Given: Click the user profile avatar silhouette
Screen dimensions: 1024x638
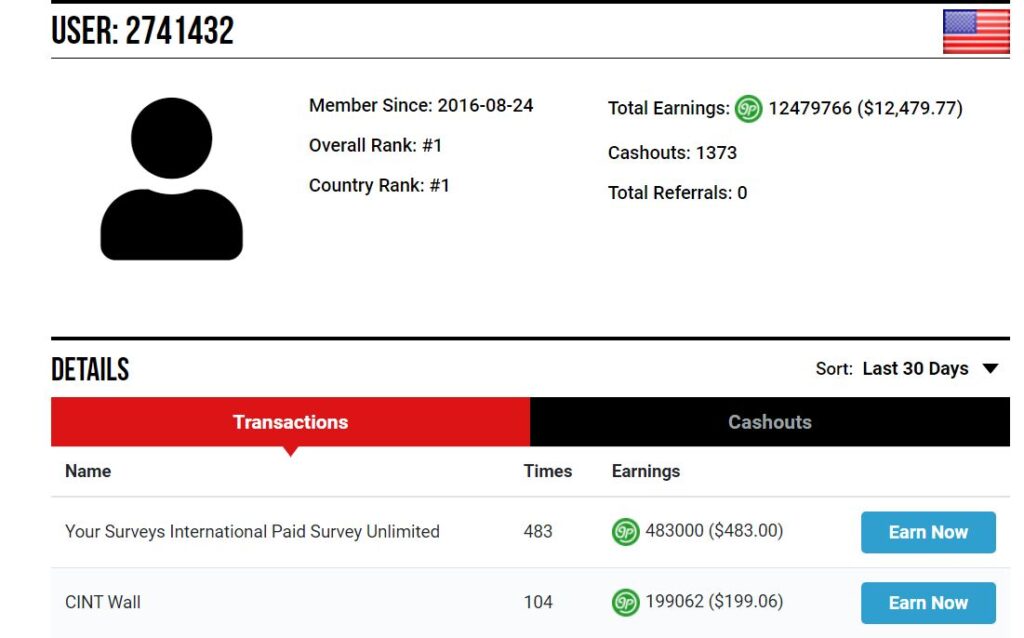Looking at the screenshot, I should [x=172, y=180].
